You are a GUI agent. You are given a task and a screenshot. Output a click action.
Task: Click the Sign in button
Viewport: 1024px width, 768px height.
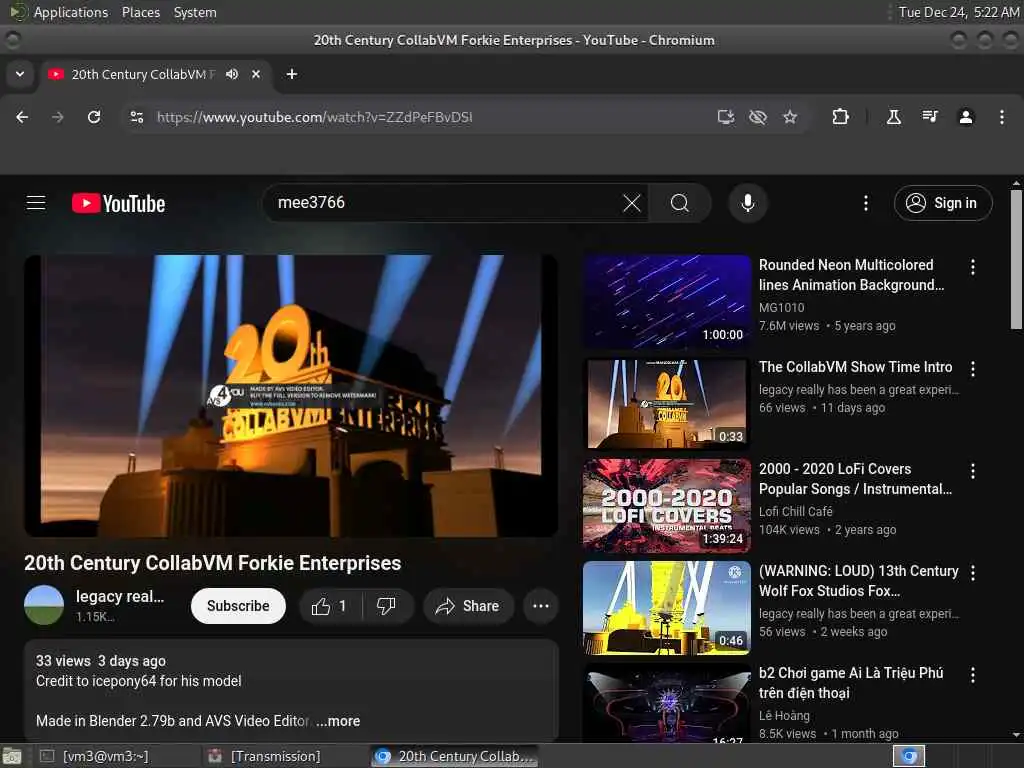pyautogui.click(x=942, y=203)
